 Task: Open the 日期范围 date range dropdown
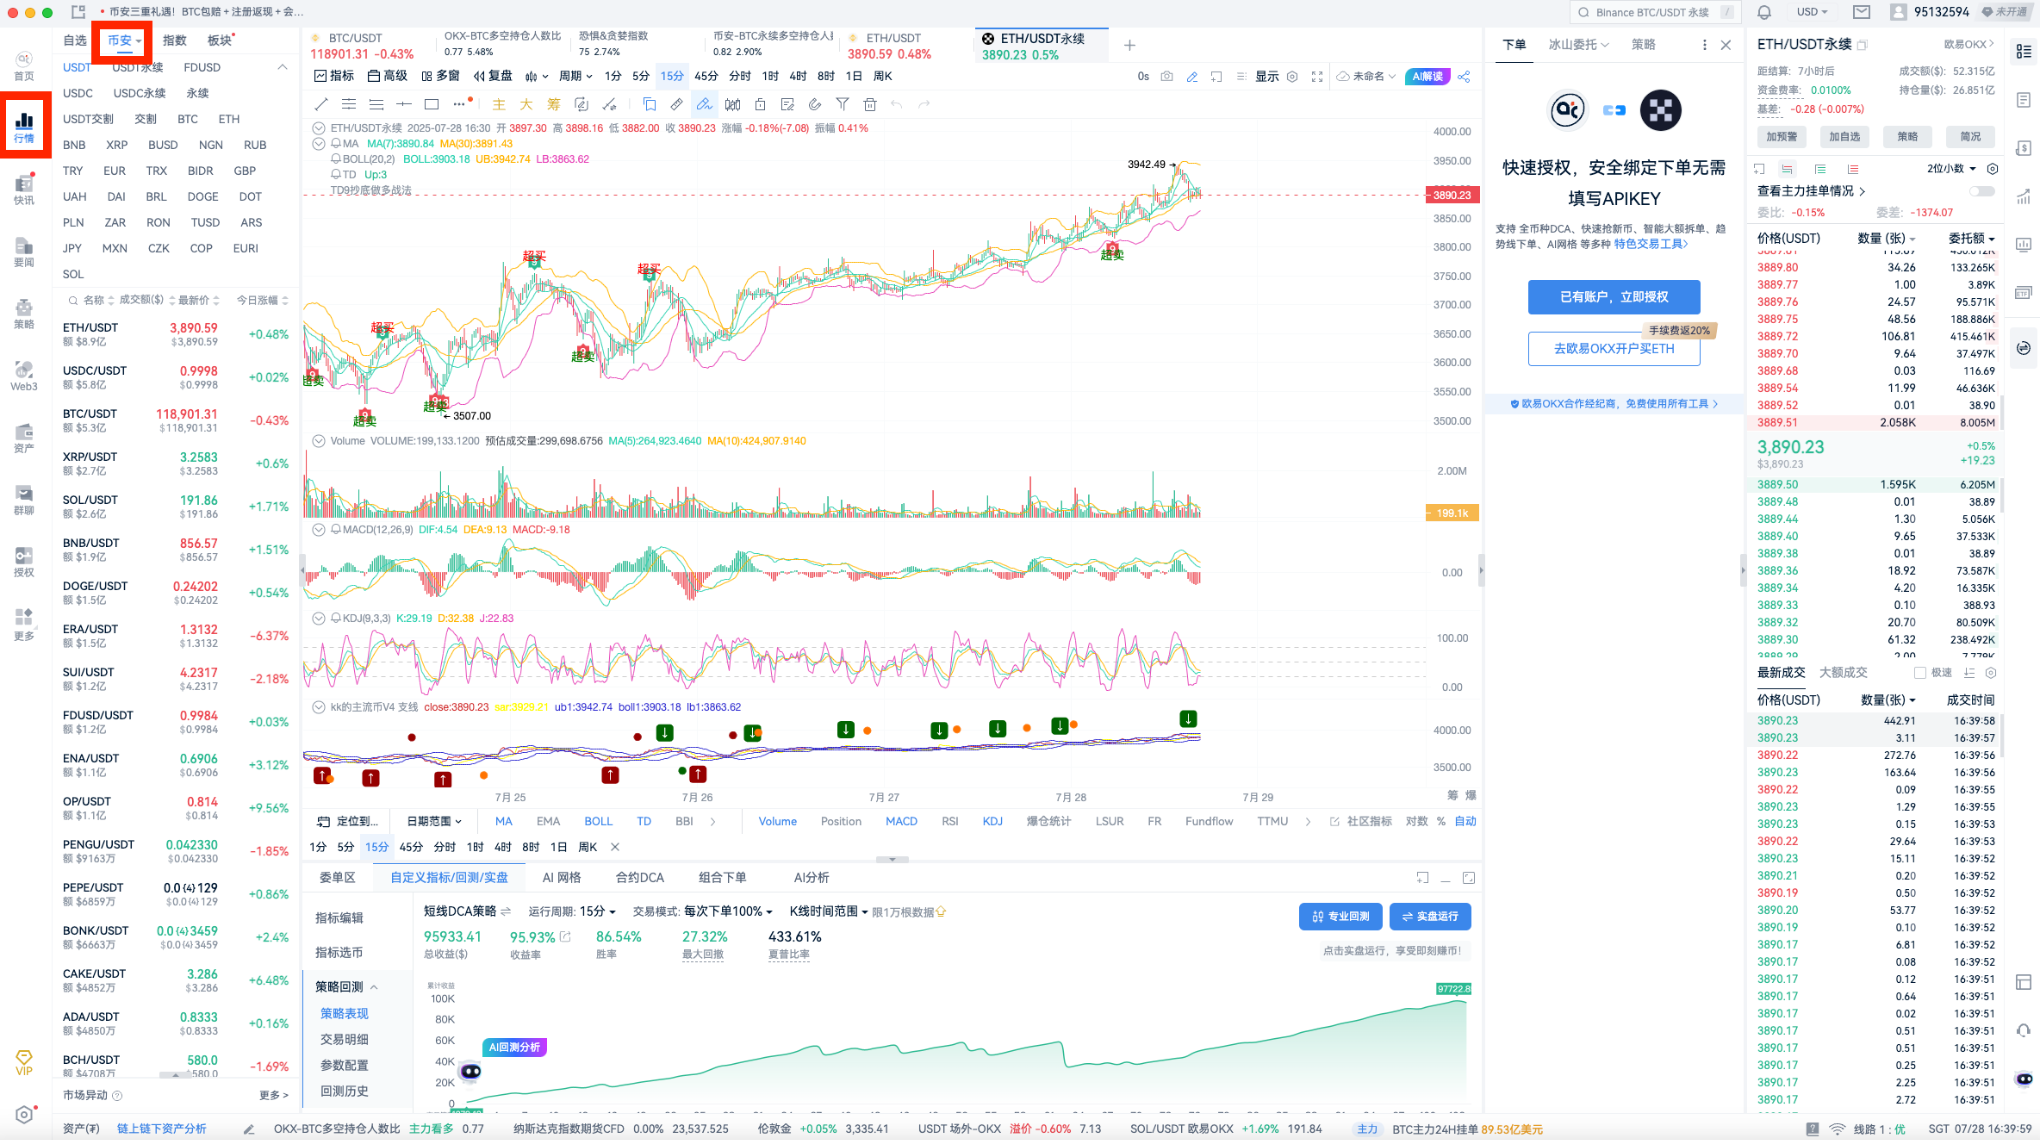click(434, 821)
